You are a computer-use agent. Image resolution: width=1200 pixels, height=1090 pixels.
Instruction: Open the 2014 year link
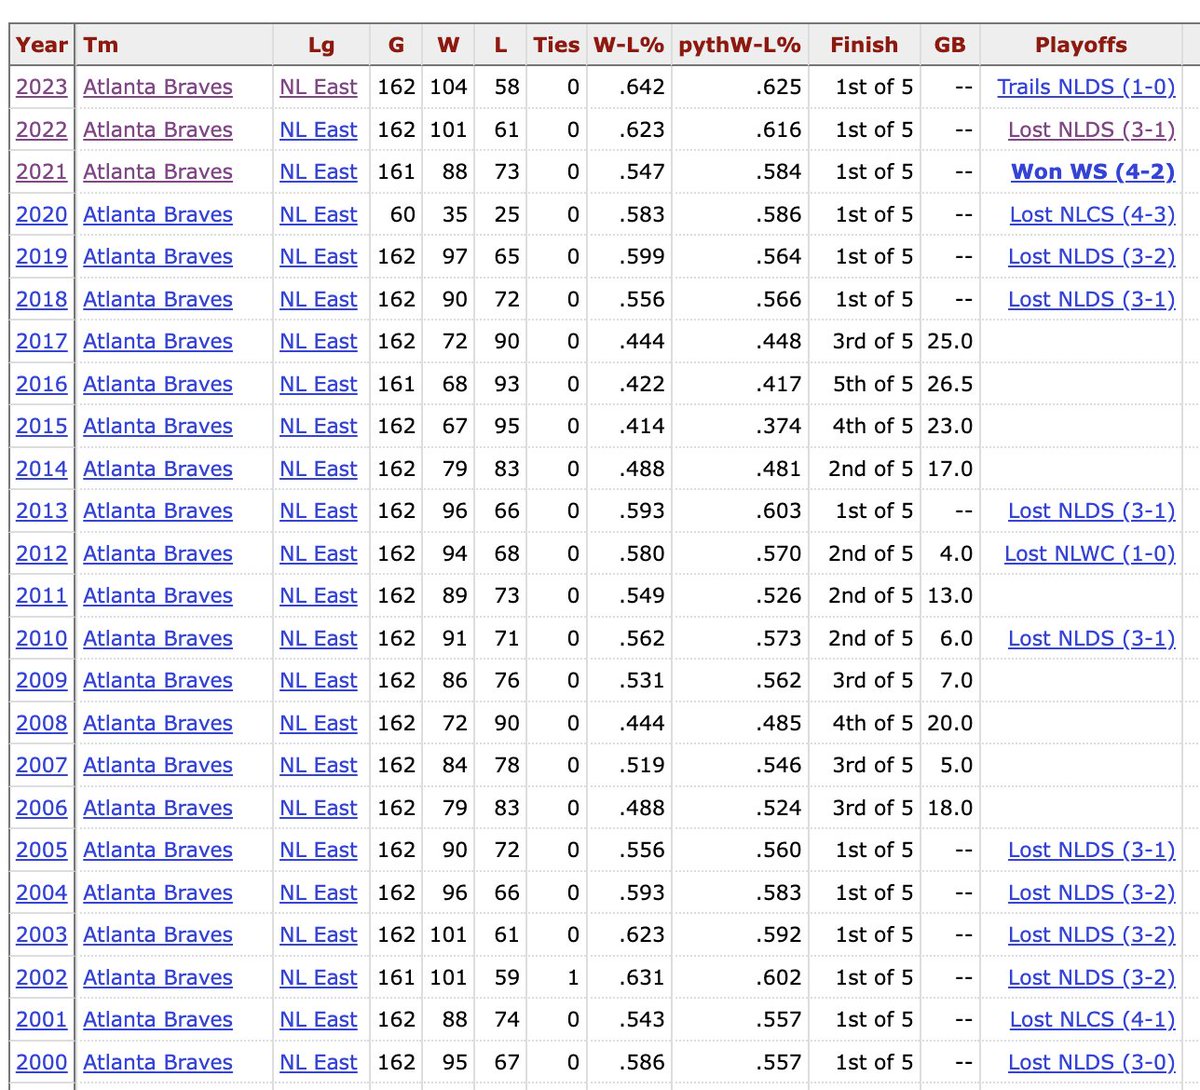[x=42, y=469]
